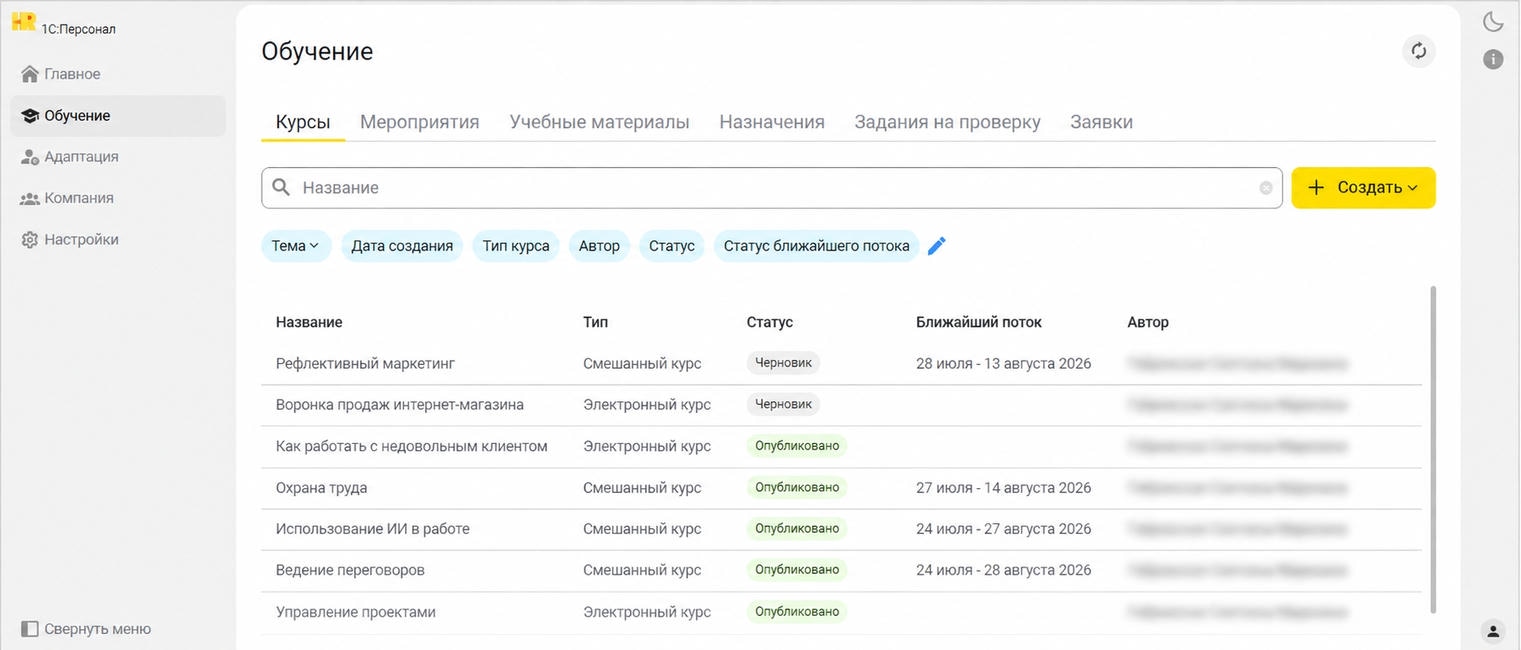Sort by Ближайший поток column header
This screenshot has height=650, width=1521.
[x=979, y=322]
